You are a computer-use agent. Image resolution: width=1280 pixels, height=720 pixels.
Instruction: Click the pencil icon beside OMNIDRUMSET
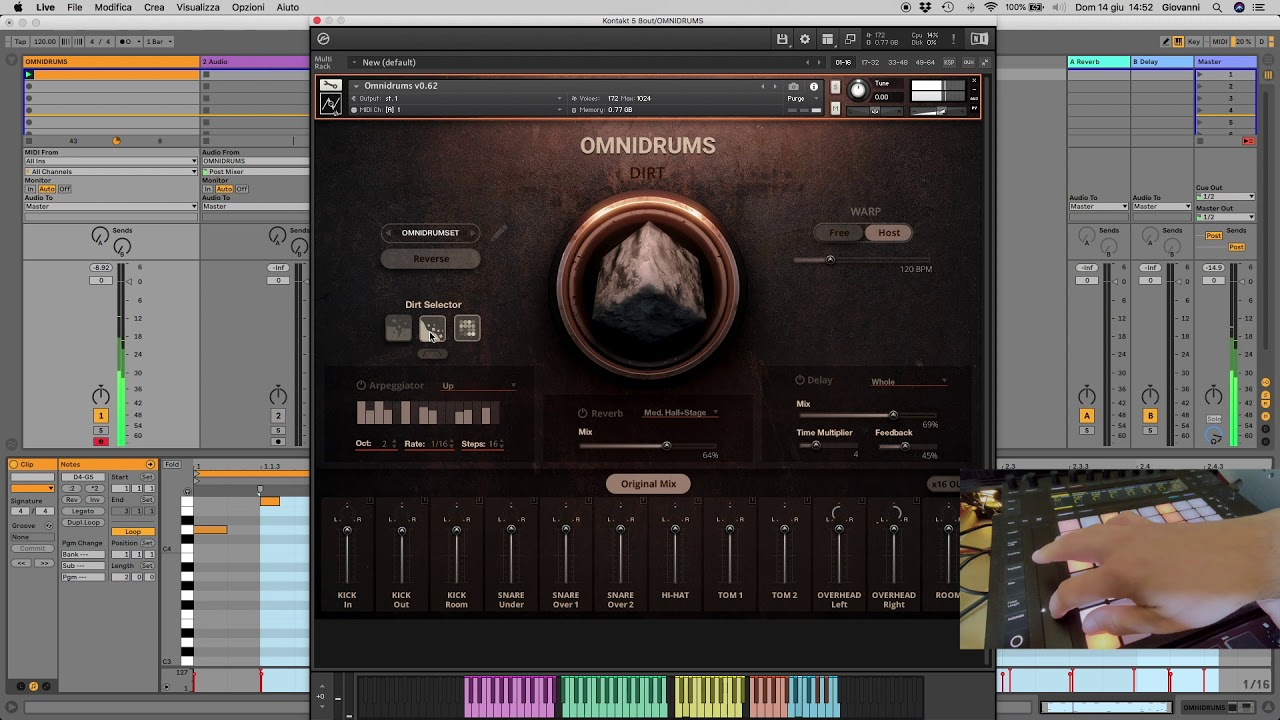coord(499,232)
